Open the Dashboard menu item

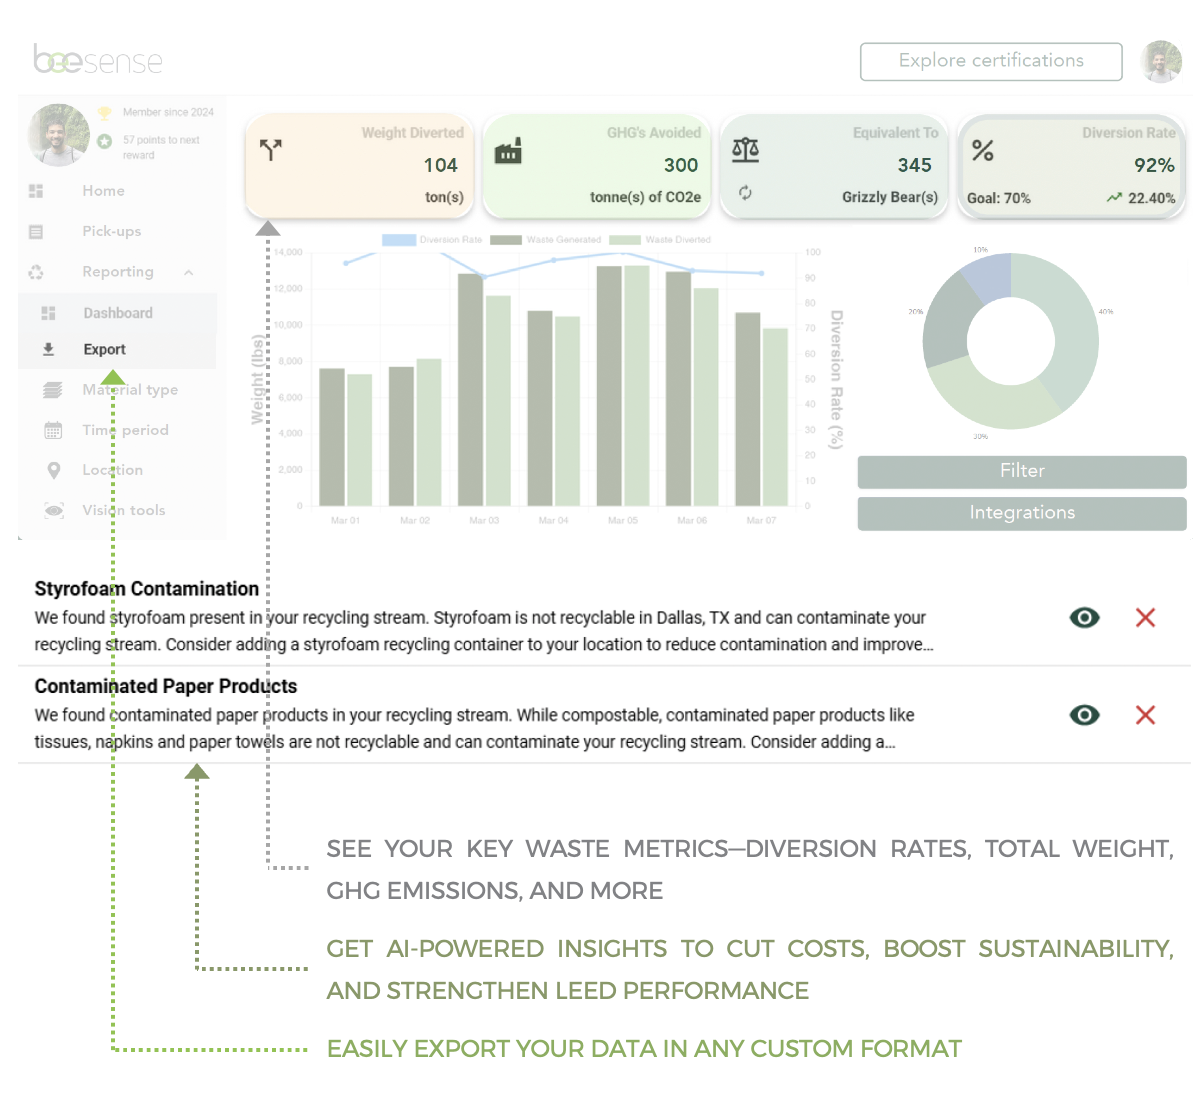pyautogui.click(x=117, y=313)
